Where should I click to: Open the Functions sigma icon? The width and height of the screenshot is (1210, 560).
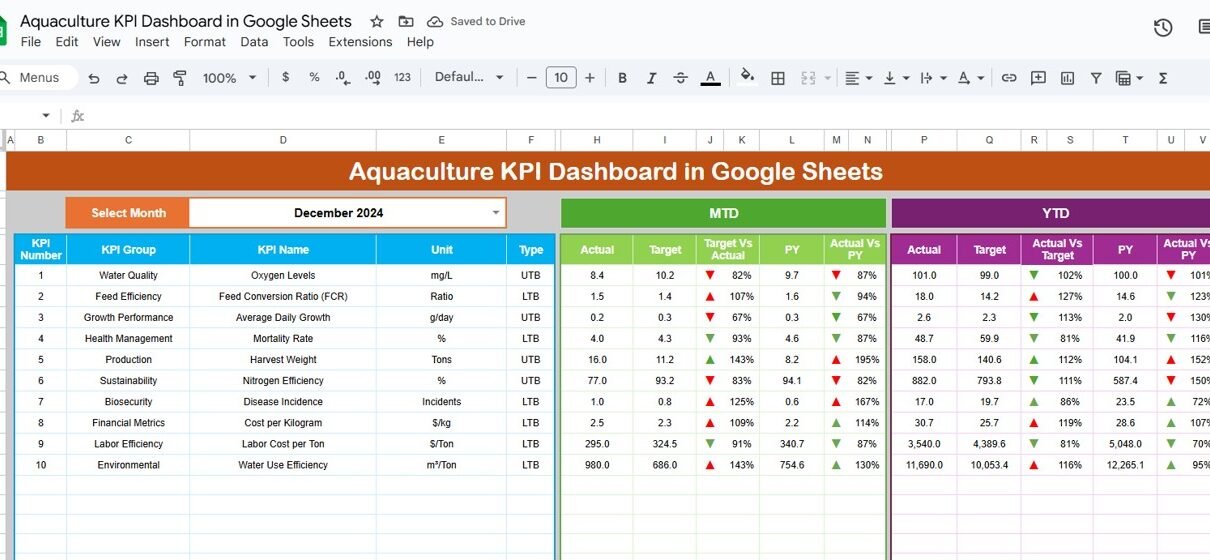click(1163, 78)
